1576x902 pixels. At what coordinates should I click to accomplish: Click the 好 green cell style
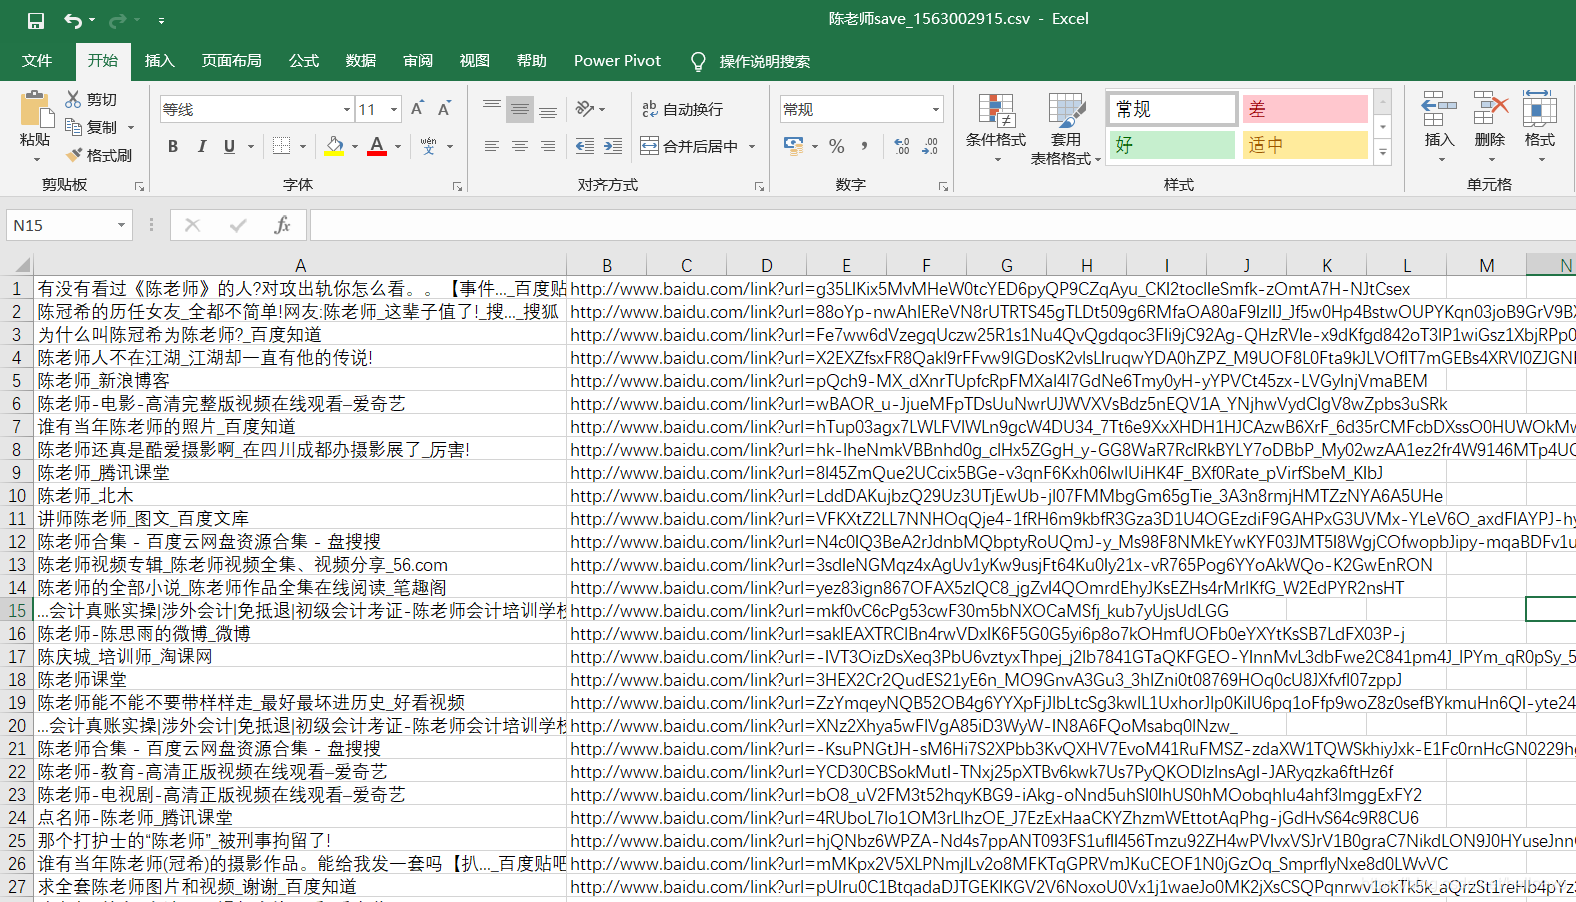pyautogui.click(x=1171, y=145)
